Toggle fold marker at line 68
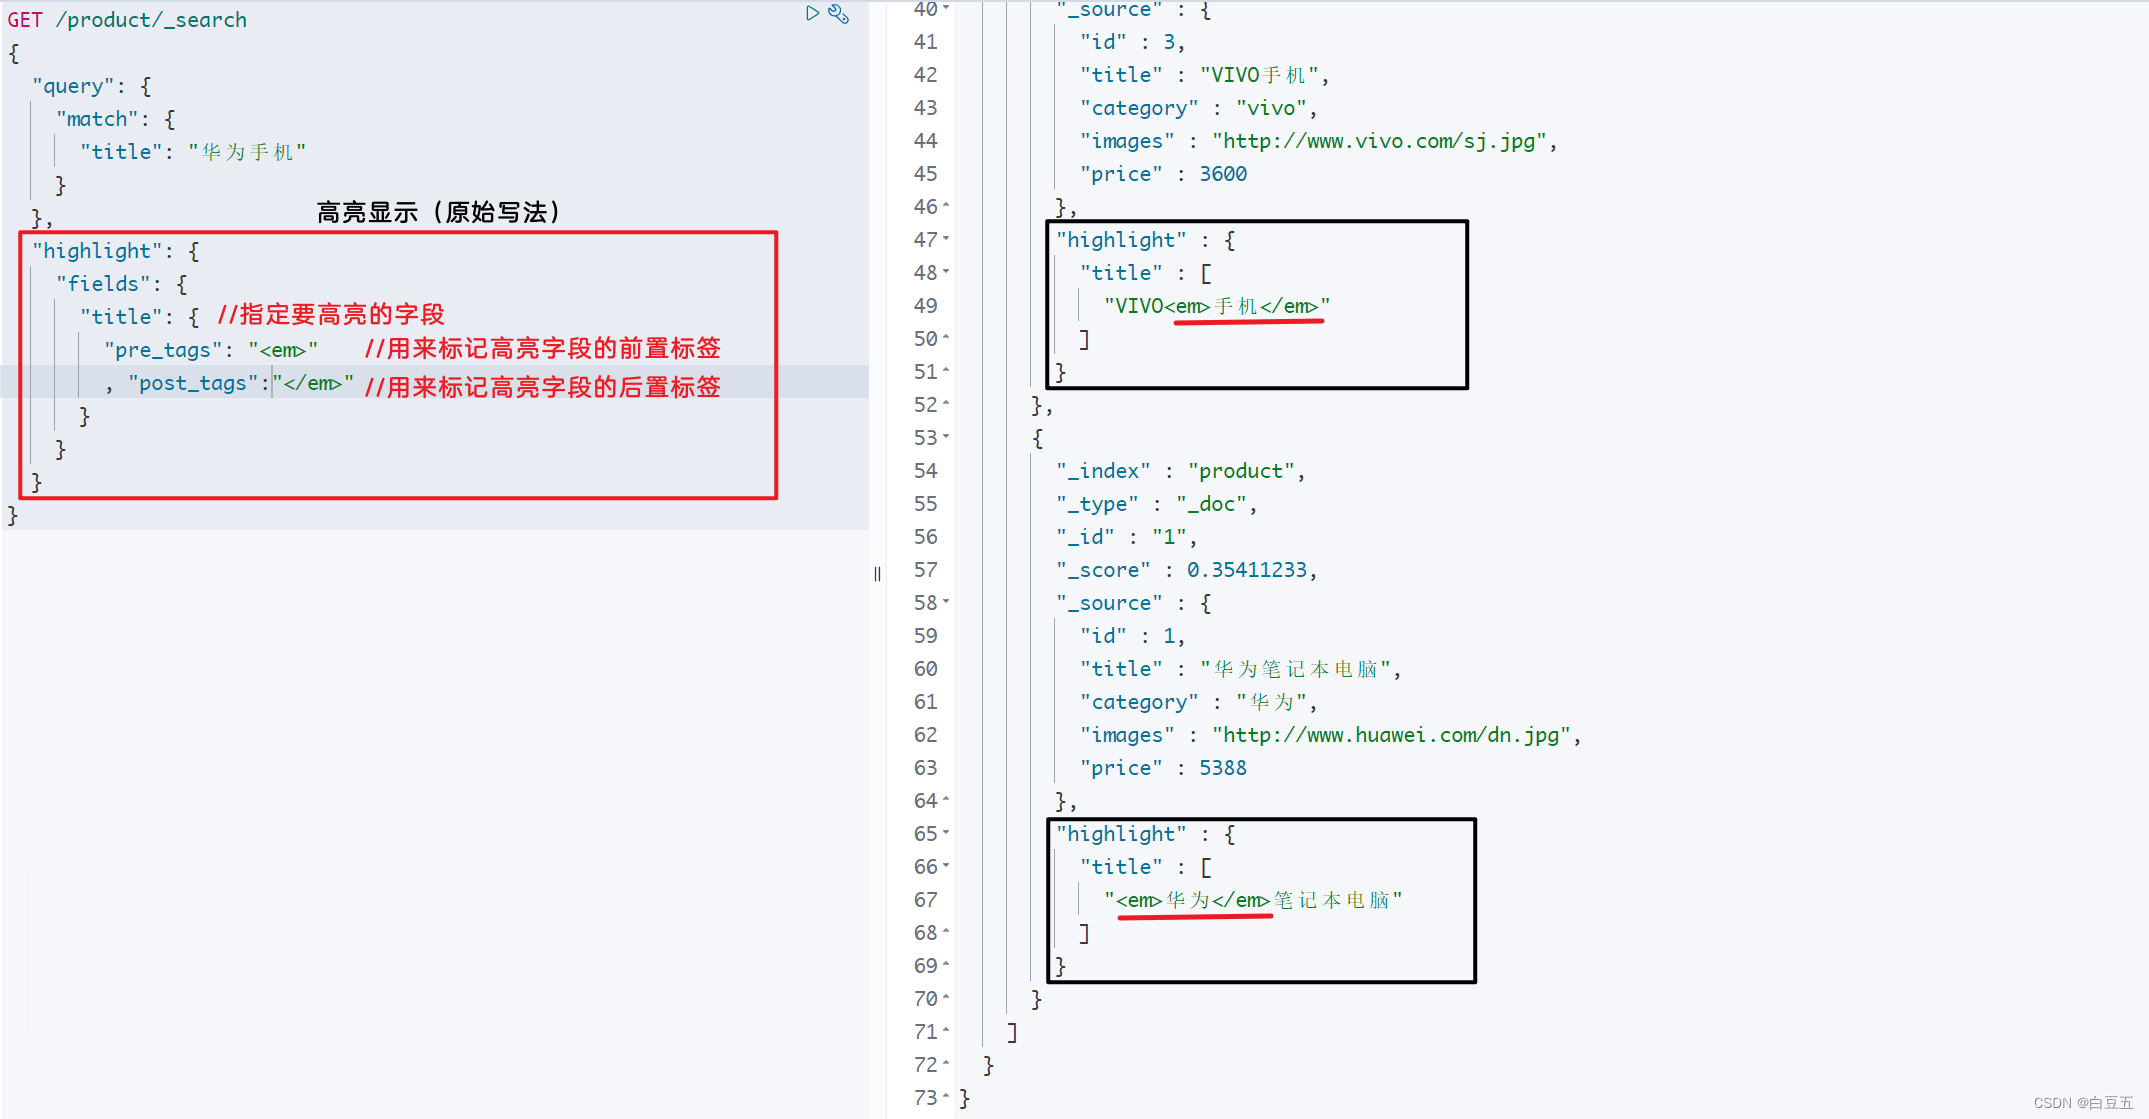The height and width of the screenshot is (1119, 2149). [x=946, y=932]
